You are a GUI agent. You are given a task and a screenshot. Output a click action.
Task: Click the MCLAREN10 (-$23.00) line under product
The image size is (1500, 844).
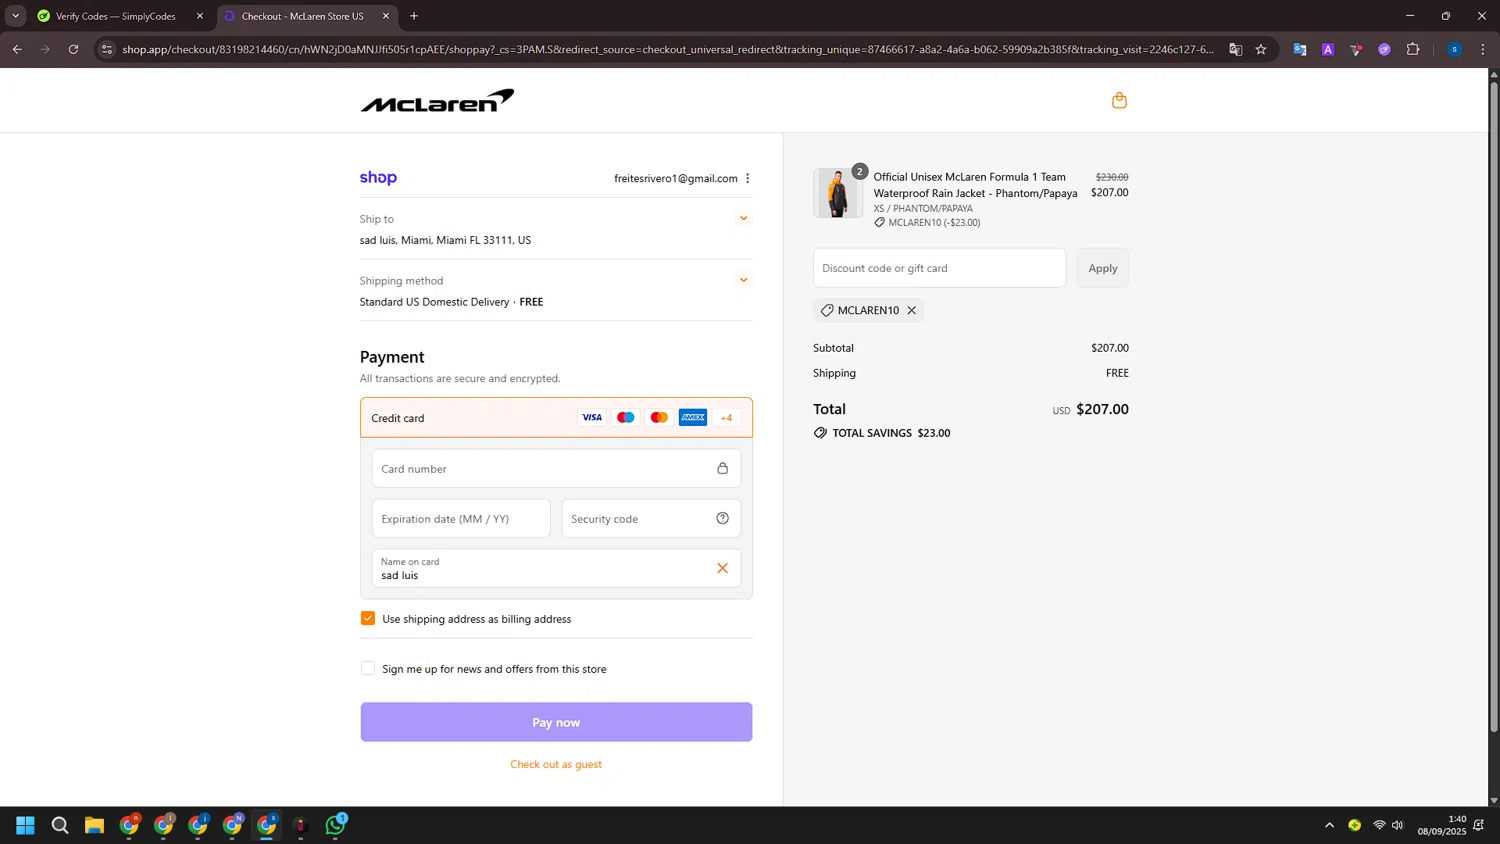coord(927,223)
